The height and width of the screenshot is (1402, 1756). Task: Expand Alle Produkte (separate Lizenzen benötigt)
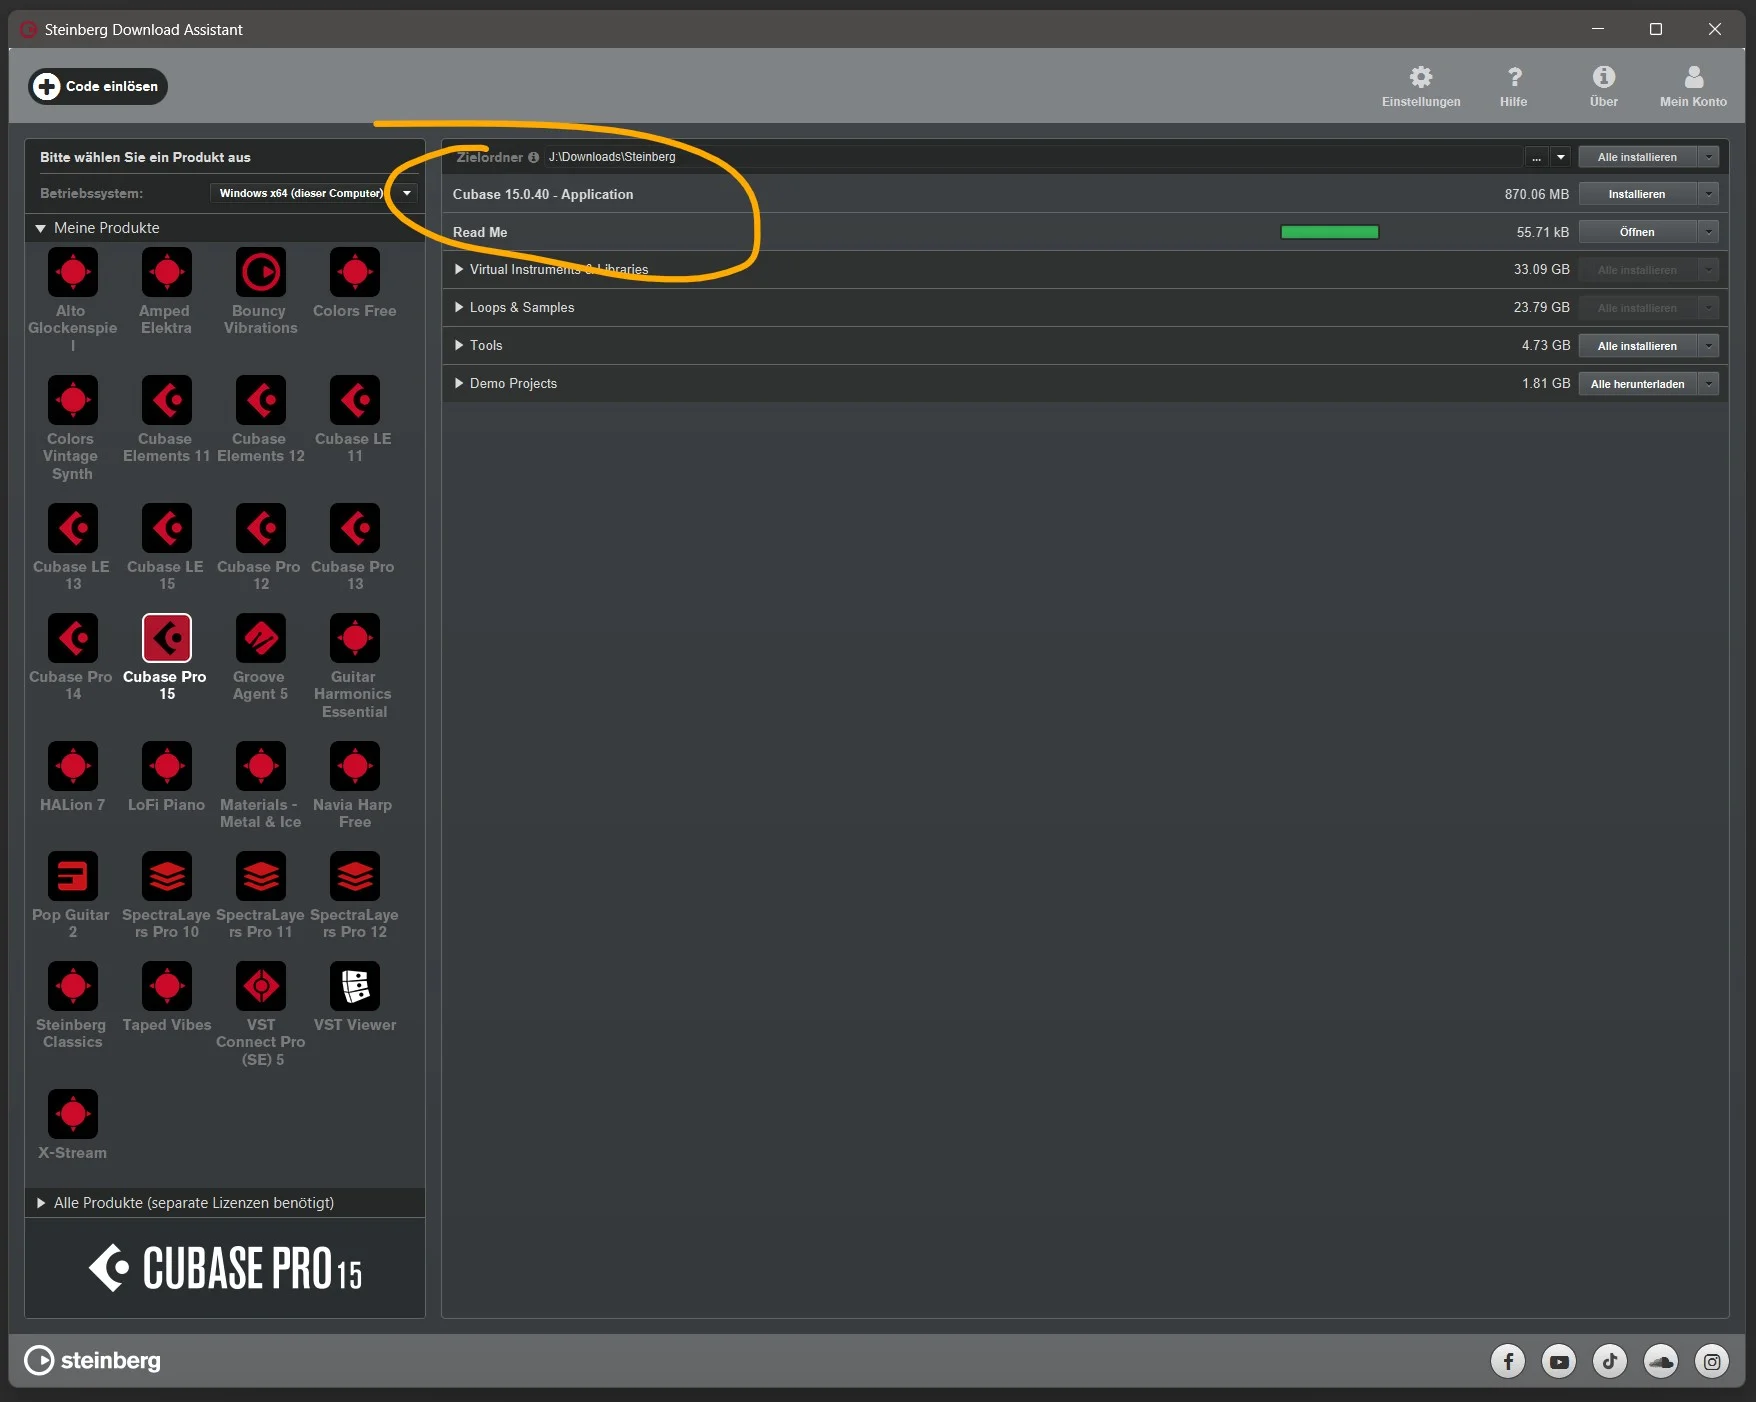[x=41, y=1203]
